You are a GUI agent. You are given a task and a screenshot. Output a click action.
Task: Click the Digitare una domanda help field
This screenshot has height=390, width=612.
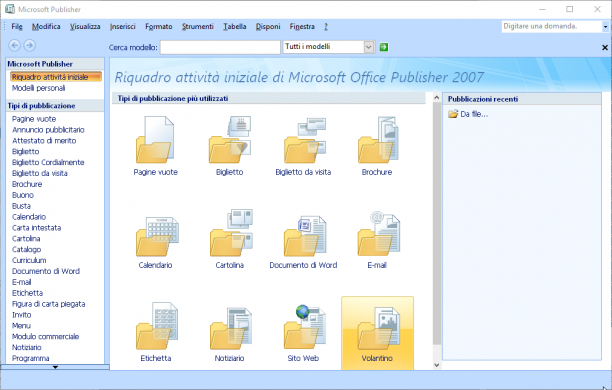point(552,27)
